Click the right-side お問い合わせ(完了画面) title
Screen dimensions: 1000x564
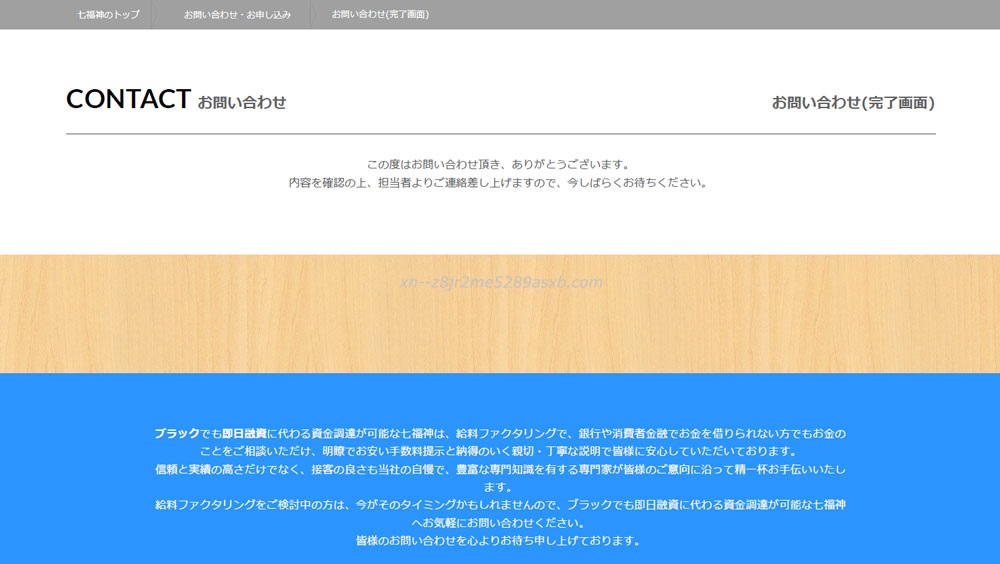pyautogui.click(x=853, y=102)
